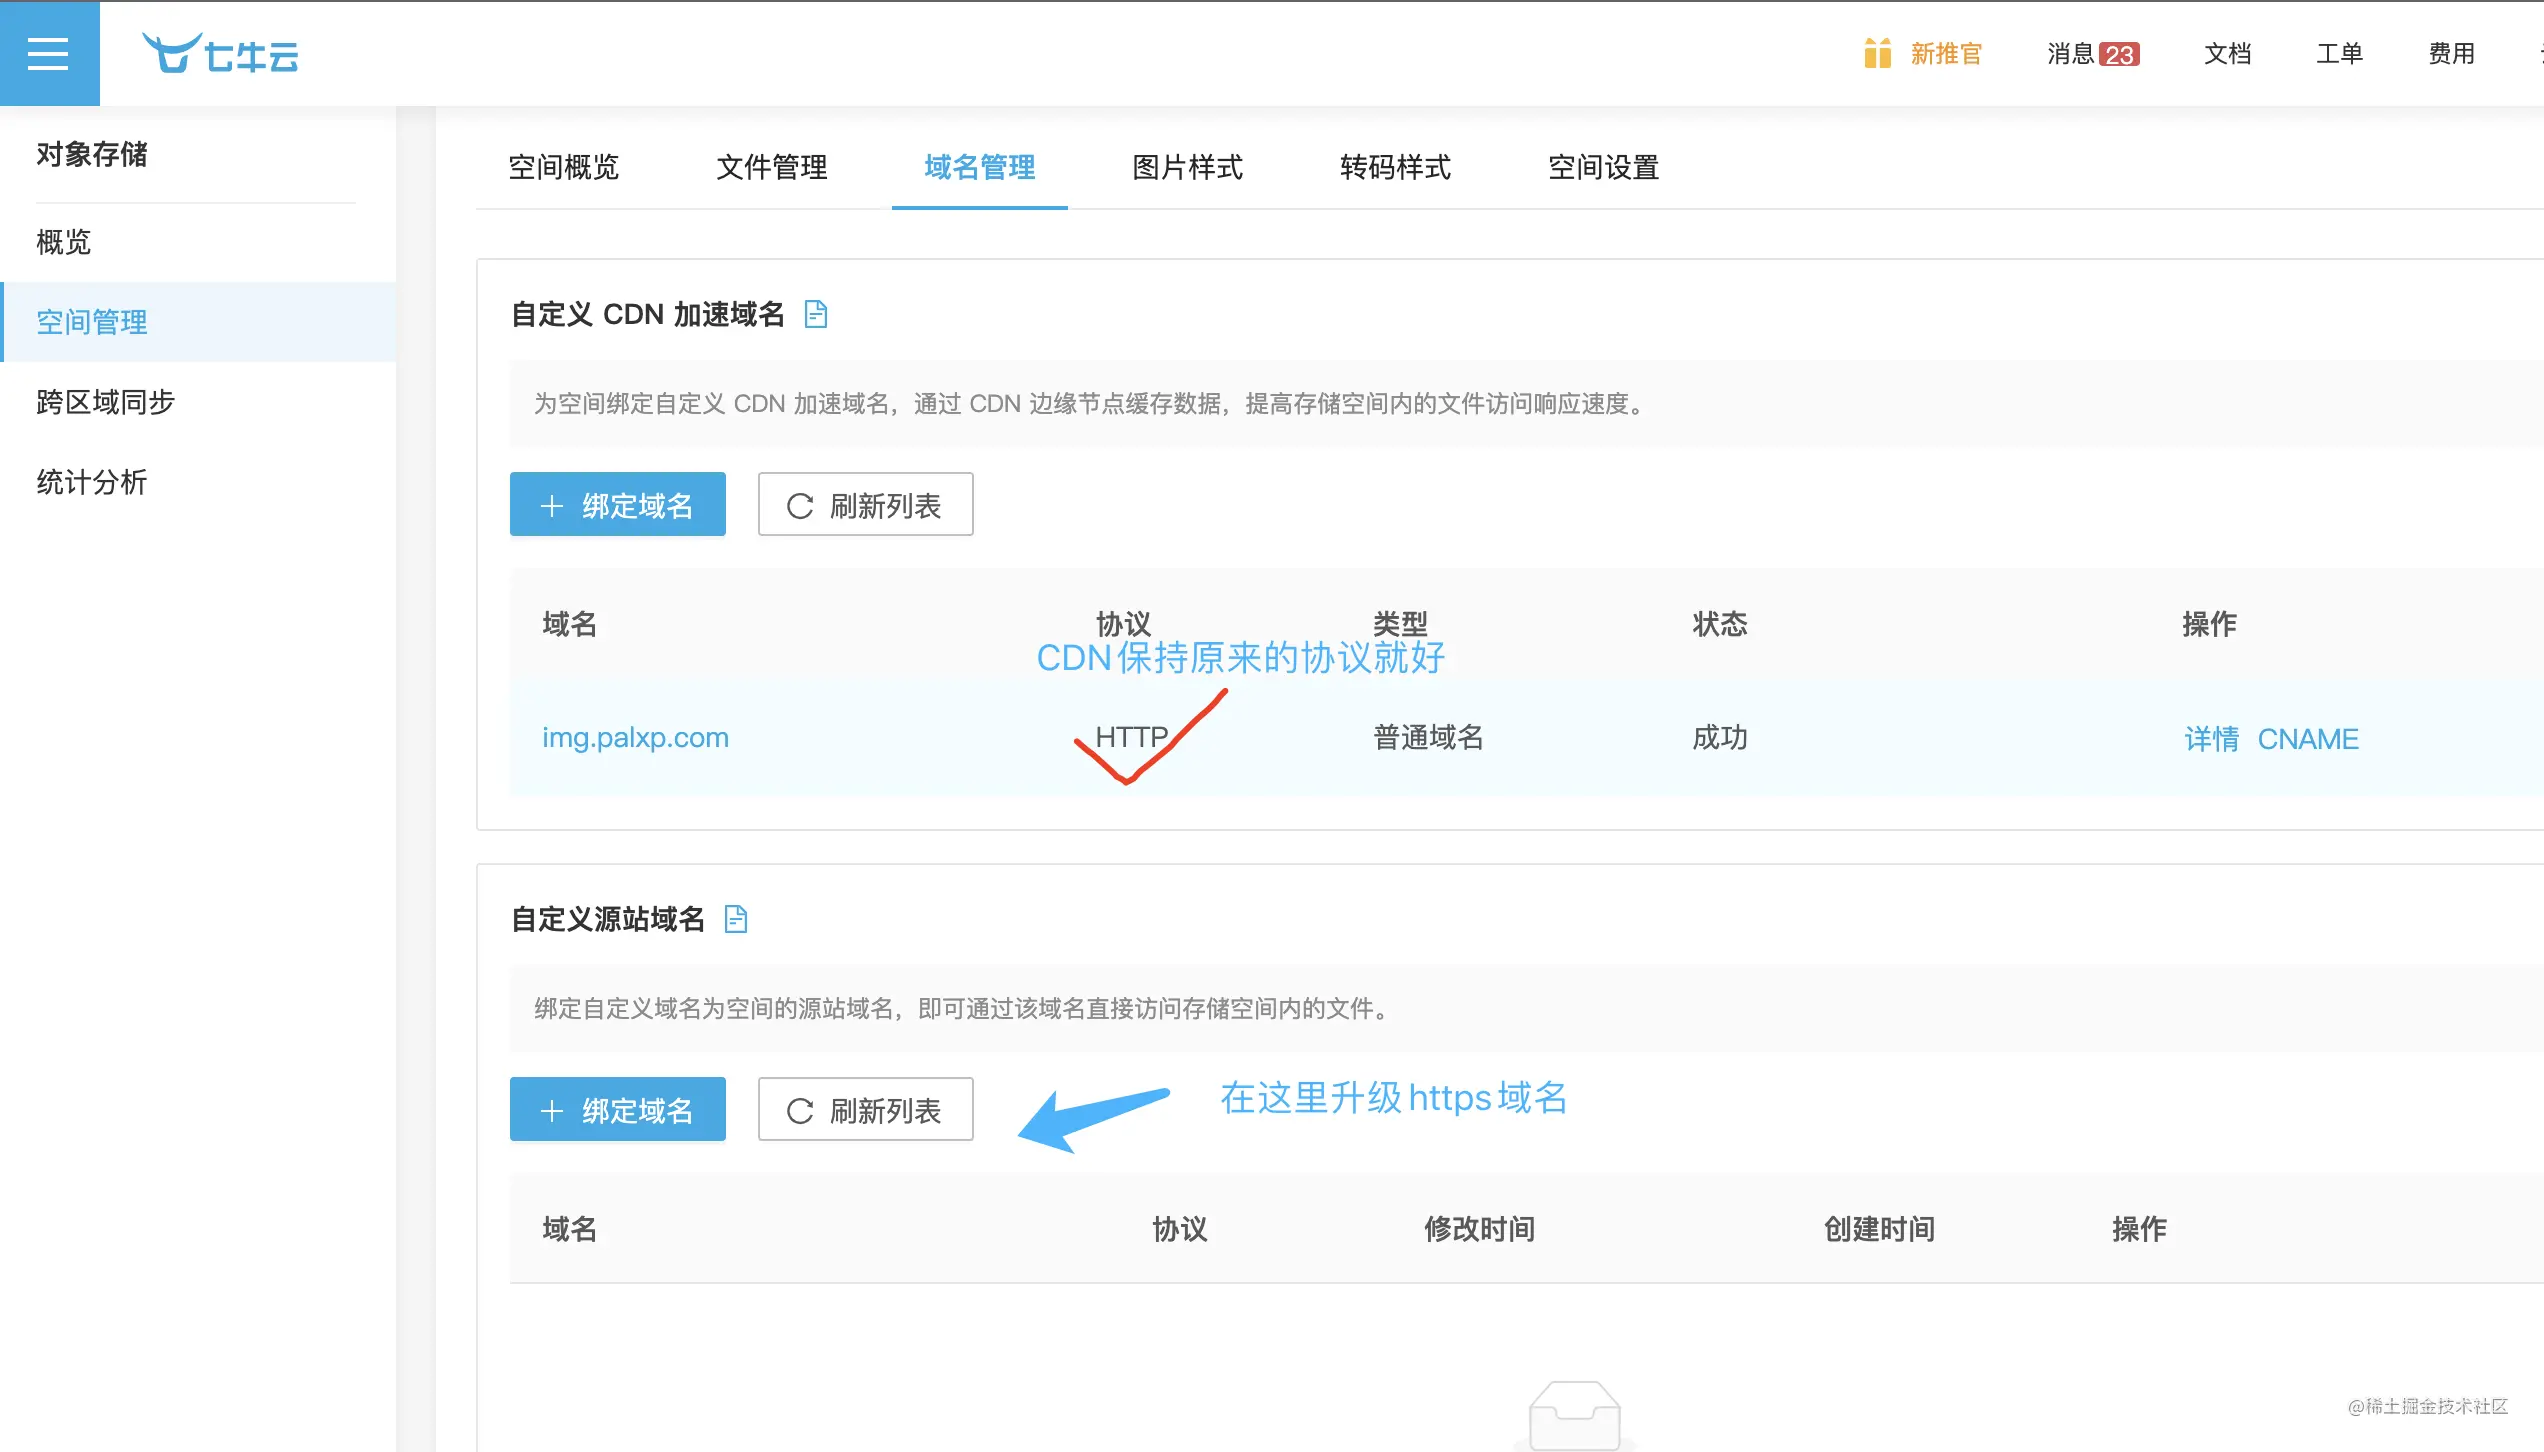Click the empty-table inbox icon
2544x1452 pixels.
(1575, 1415)
